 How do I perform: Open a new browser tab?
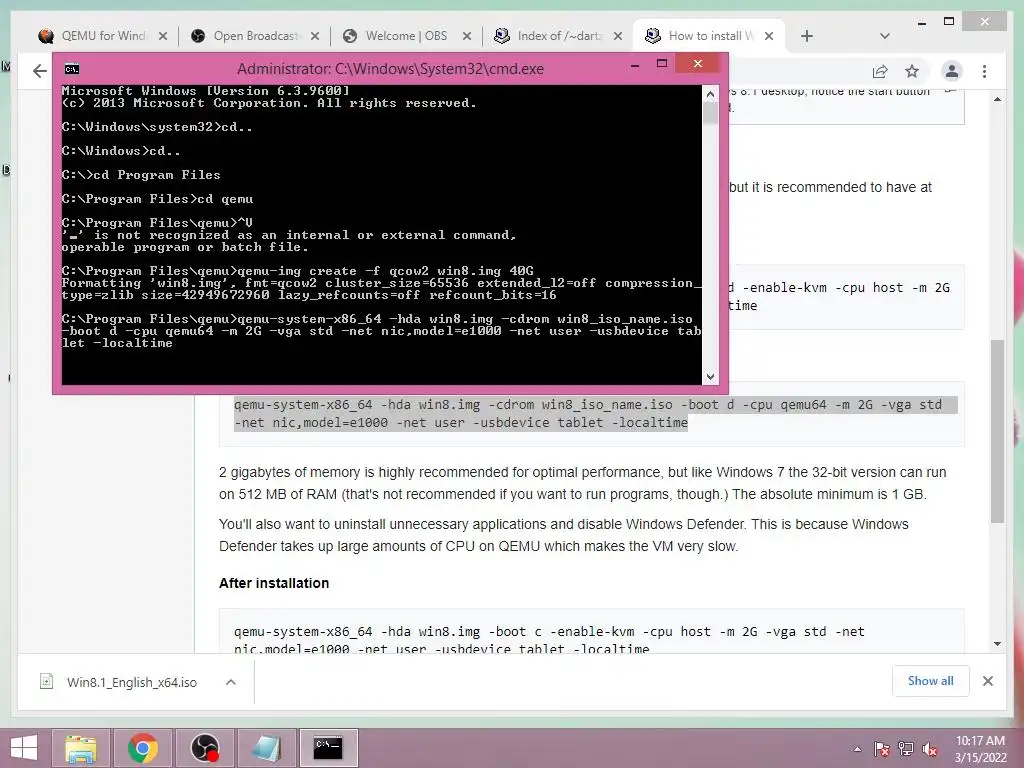[x=807, y=36]
